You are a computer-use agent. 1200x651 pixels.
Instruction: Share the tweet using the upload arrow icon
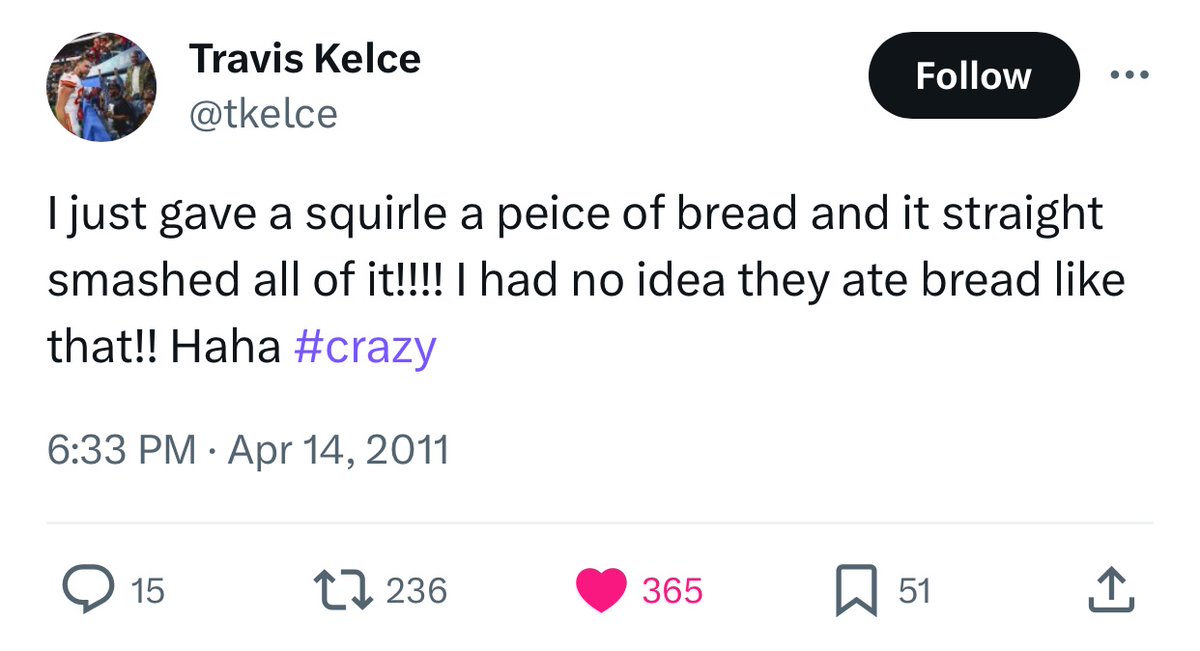[1111, 591]
